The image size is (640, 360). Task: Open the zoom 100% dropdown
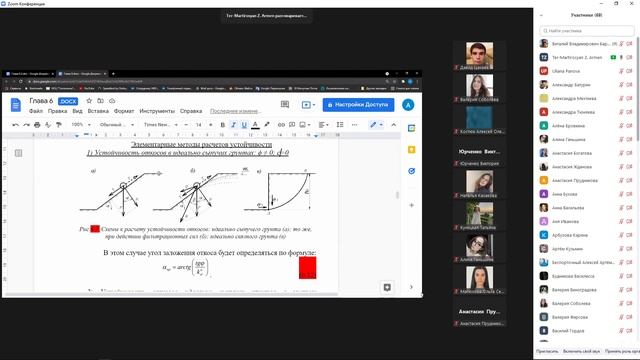tap(81, 125)
